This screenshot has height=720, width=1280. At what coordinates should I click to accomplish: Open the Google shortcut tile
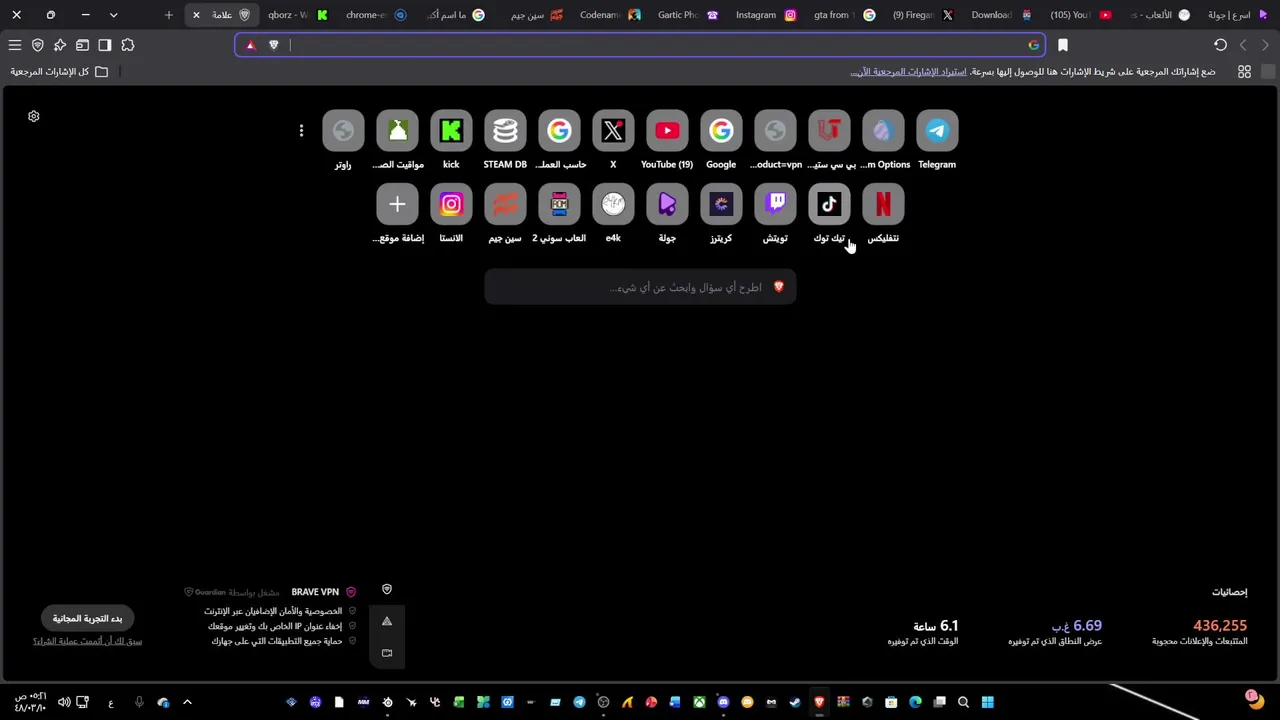click(721, 131)
